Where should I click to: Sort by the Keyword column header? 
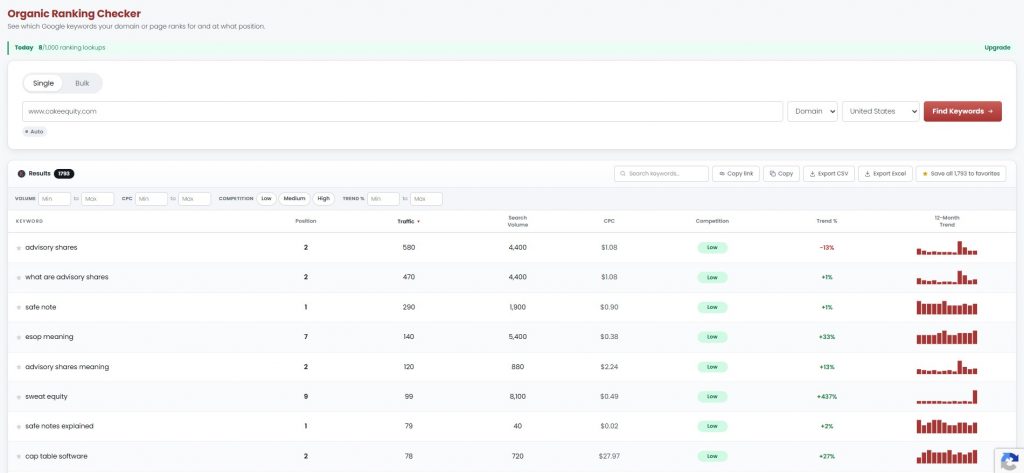tap(29, 221)
